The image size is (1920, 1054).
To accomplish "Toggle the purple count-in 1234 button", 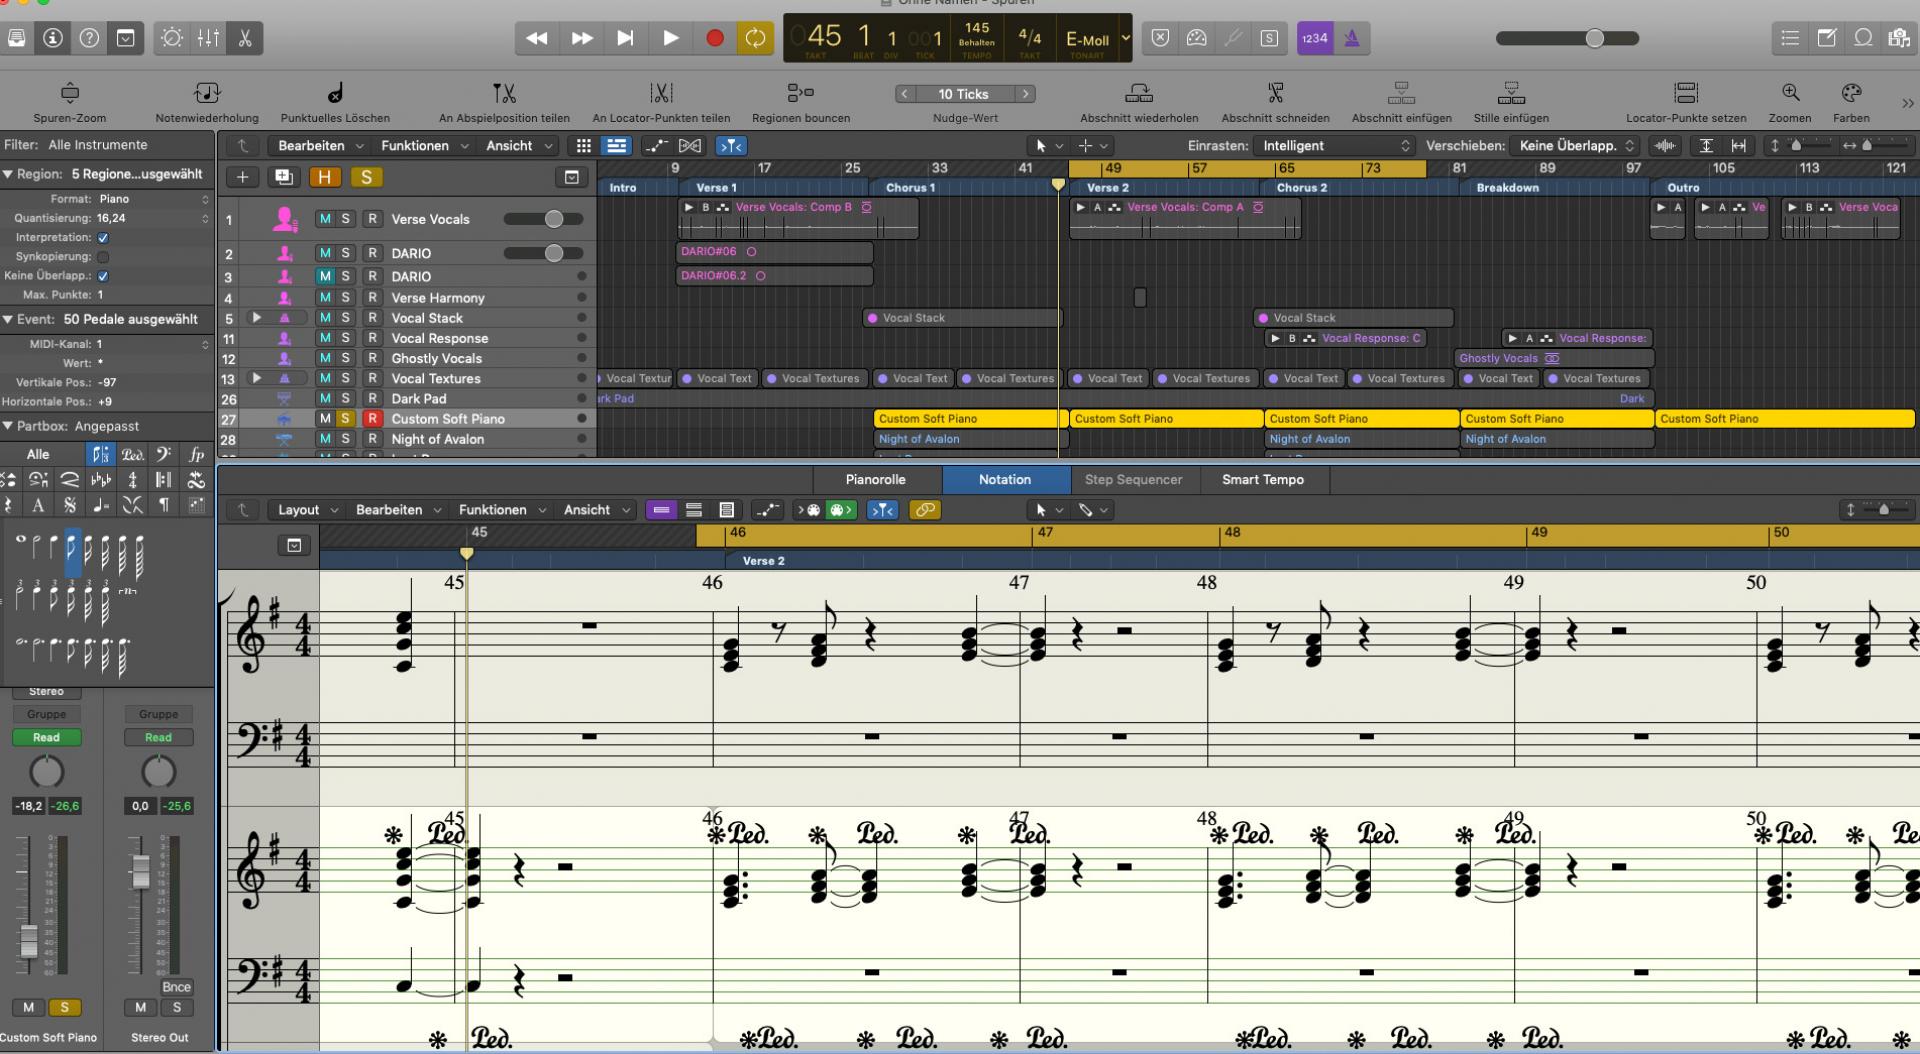I will point(1314,38).
